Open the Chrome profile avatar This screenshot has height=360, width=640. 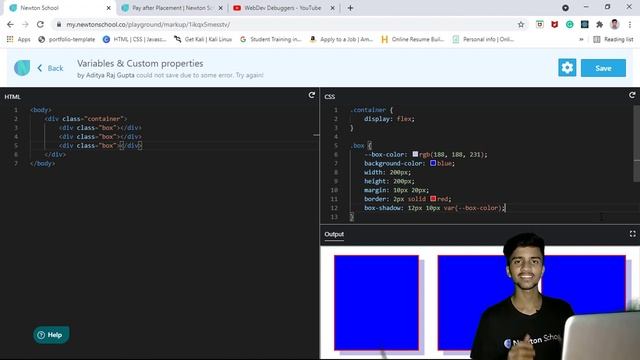(615, 24)
